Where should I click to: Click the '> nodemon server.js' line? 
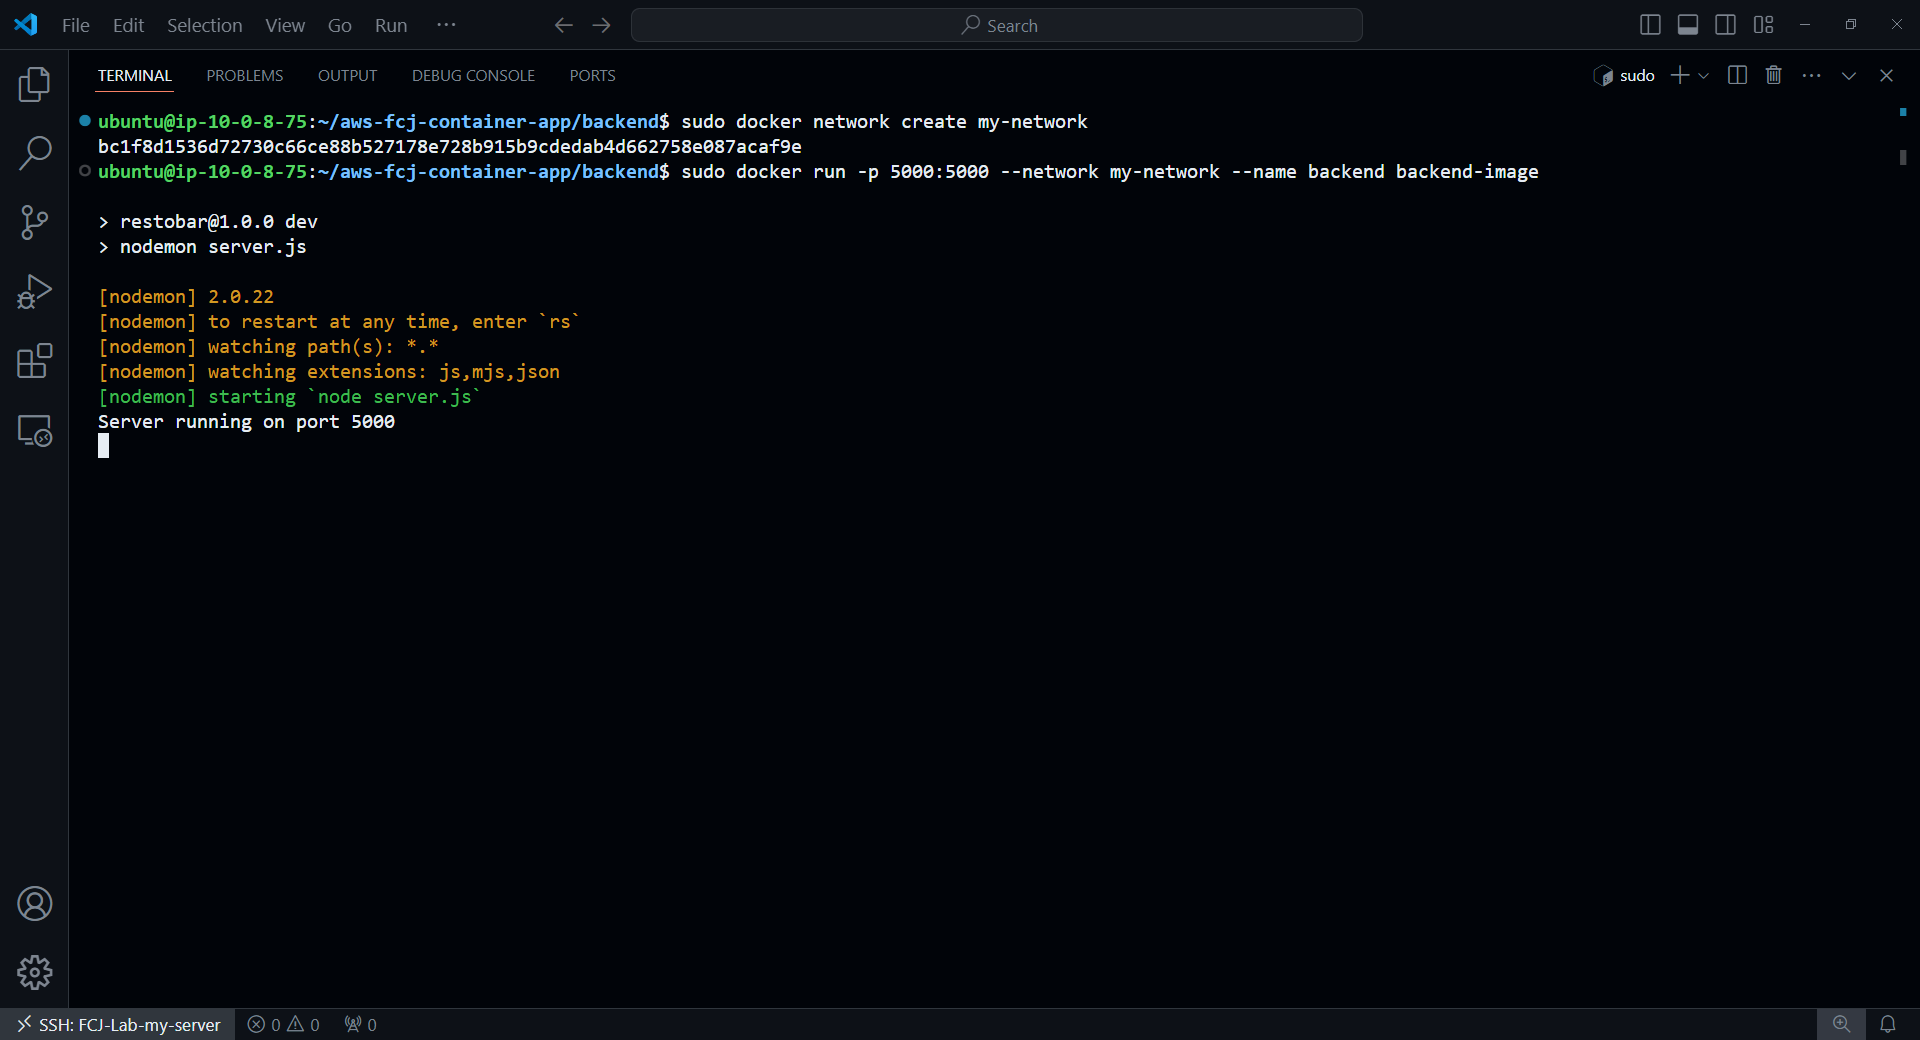pyautogui.click(x=202, y=246)
